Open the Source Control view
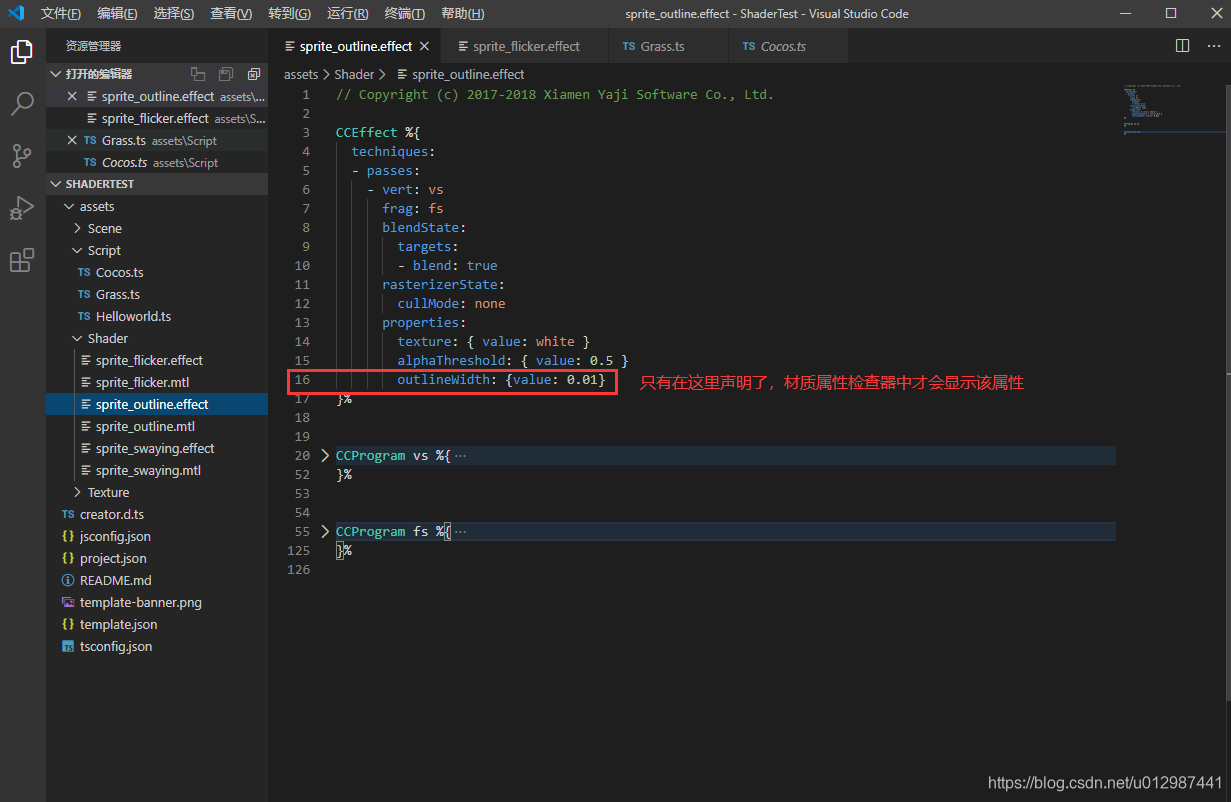The width and height of the screenshot is (1231, 802). click(22, 156)
